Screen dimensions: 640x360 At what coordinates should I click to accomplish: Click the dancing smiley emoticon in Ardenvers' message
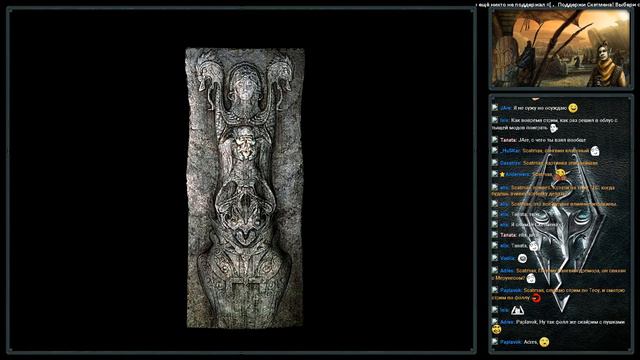[x=561, y=176]
